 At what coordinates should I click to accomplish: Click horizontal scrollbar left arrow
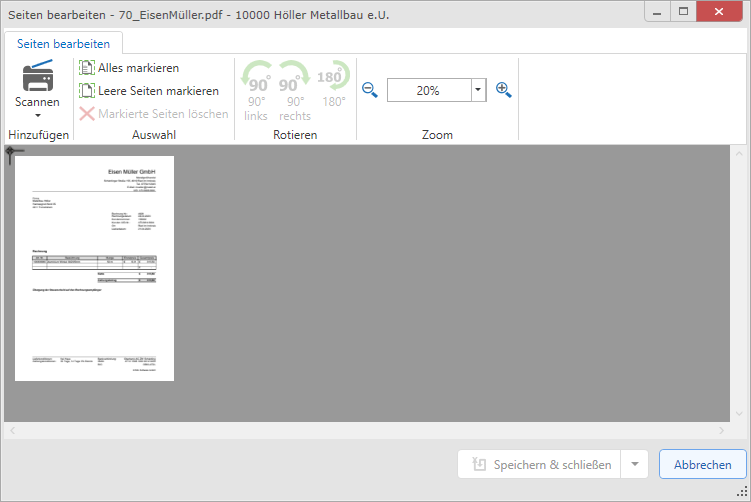(x=12, y=431)
